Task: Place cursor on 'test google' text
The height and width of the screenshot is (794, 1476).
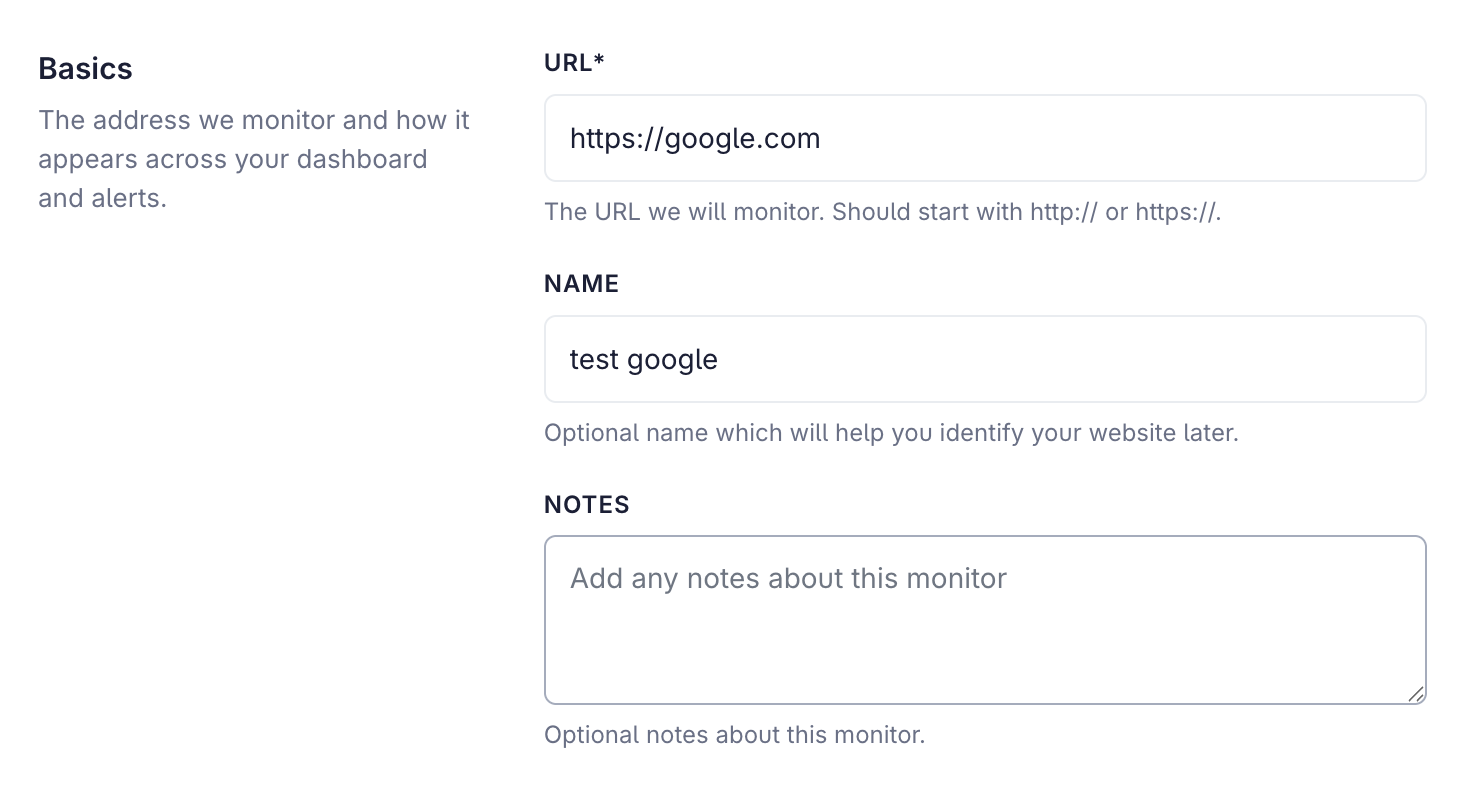Action: pos(644,359)
